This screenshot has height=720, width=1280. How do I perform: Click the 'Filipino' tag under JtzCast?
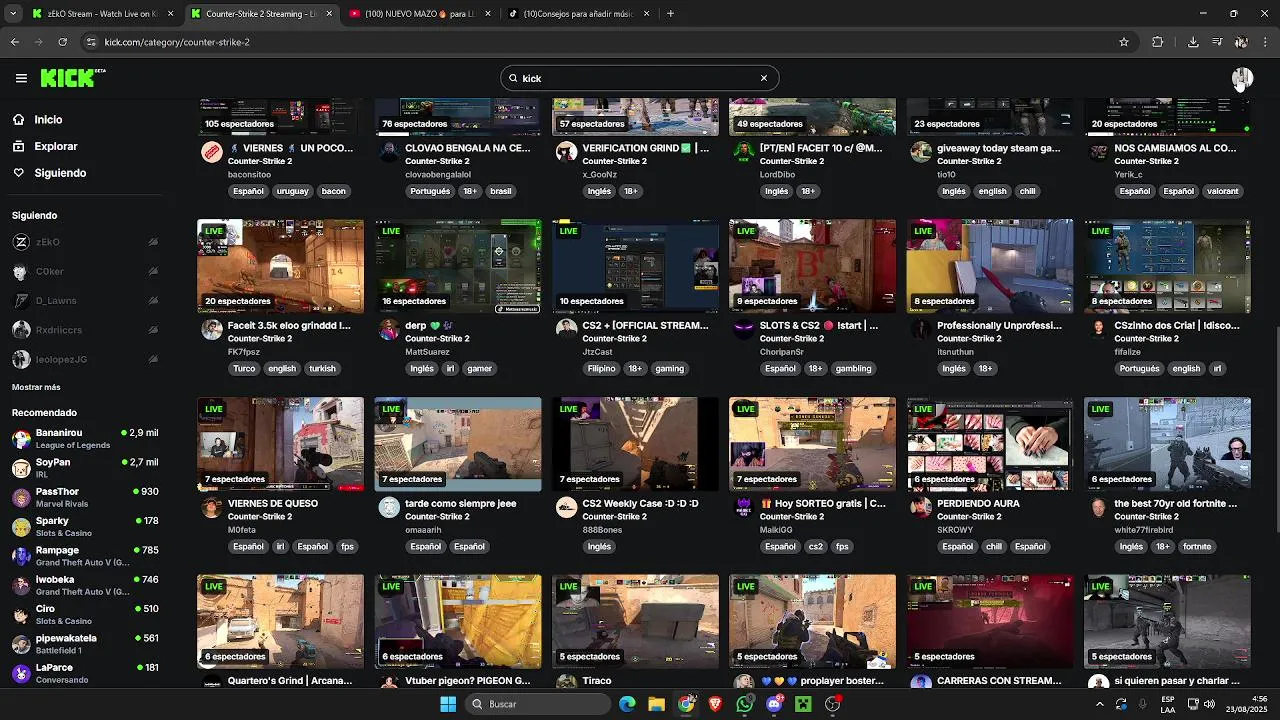(601, 369)
